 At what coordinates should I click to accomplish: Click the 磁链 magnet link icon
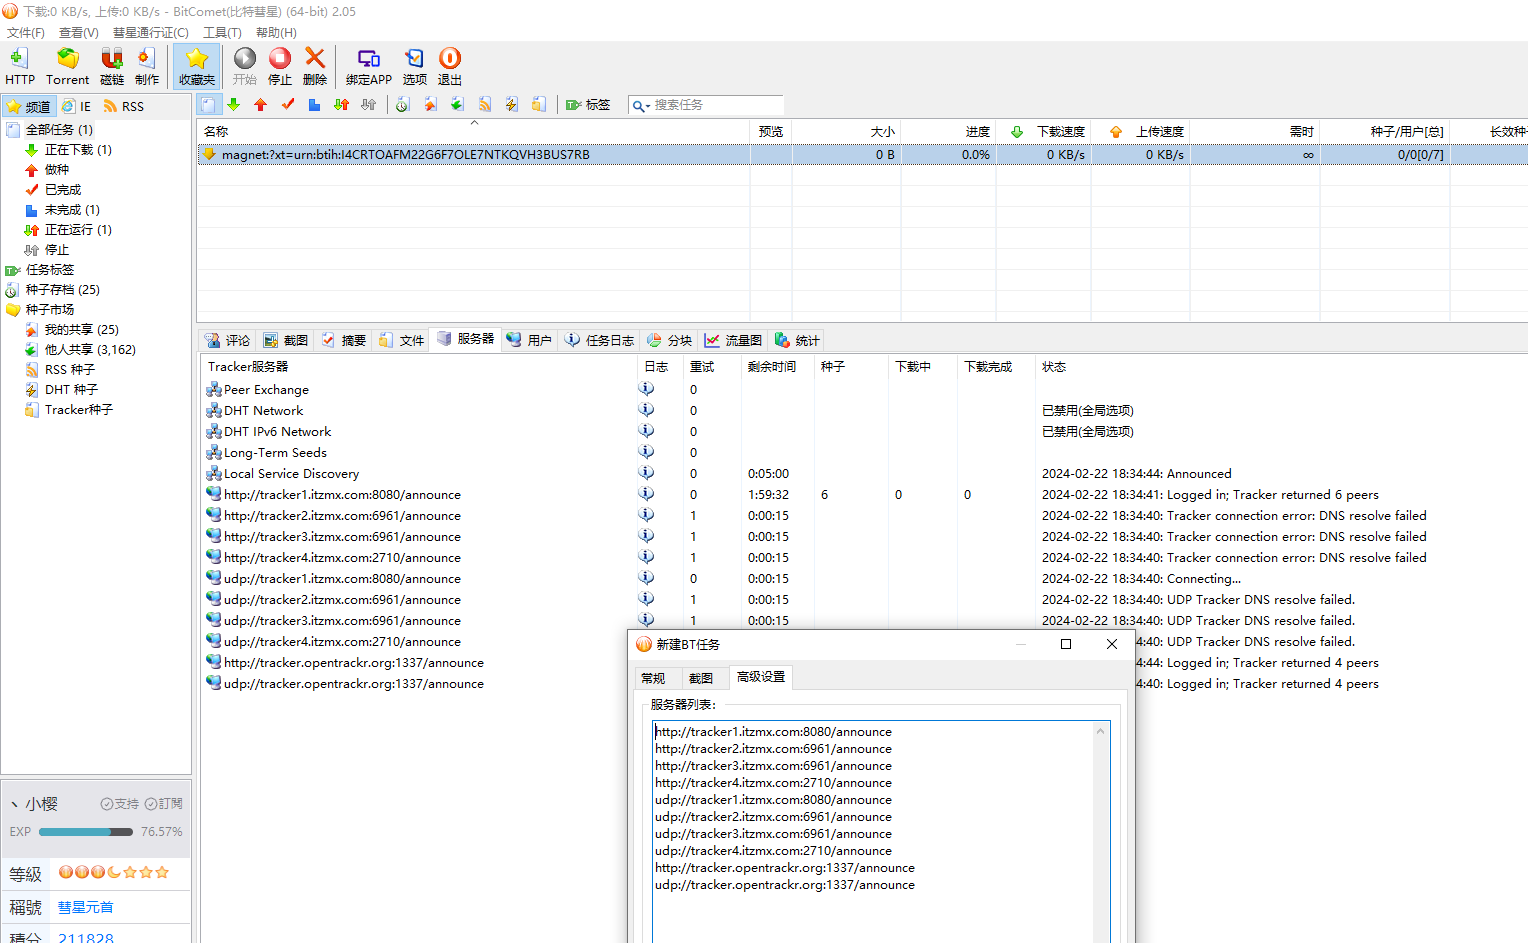click(112, 66)
